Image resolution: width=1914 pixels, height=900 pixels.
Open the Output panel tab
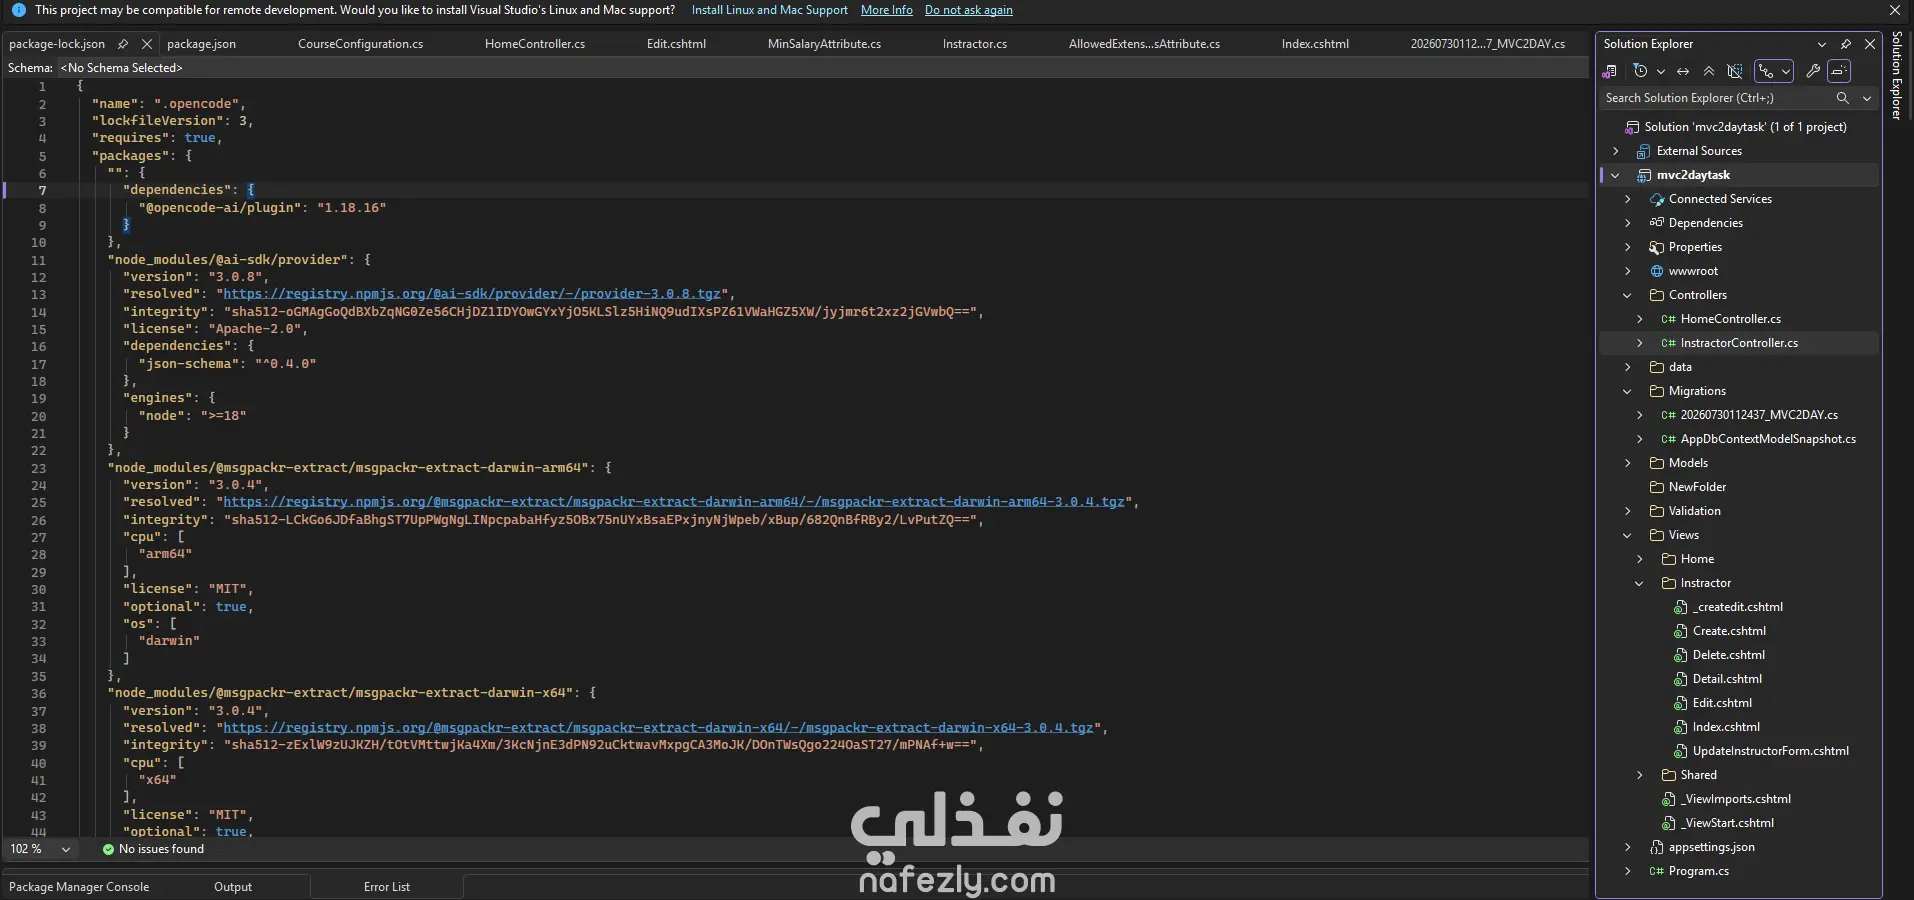coord(233,887)
